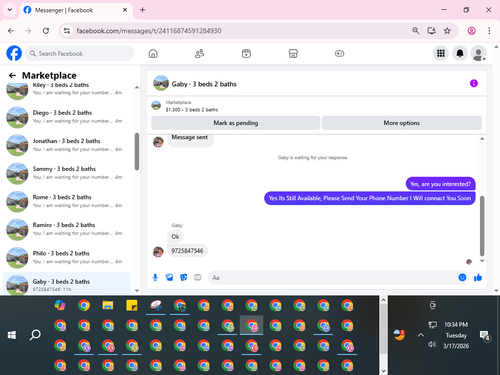
Task: Open Windows taskbar search
Action: point(35,335)
